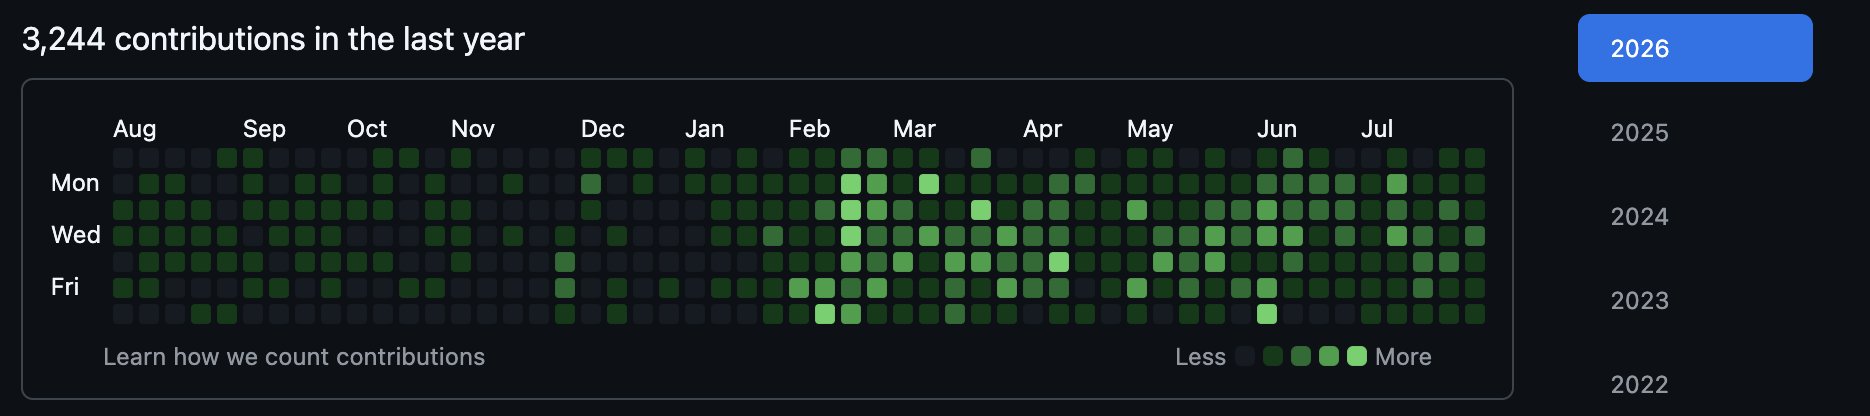Click the Mar month label
The width and height of the screenshot is (1870, 416).
click(x=915, y=129)
